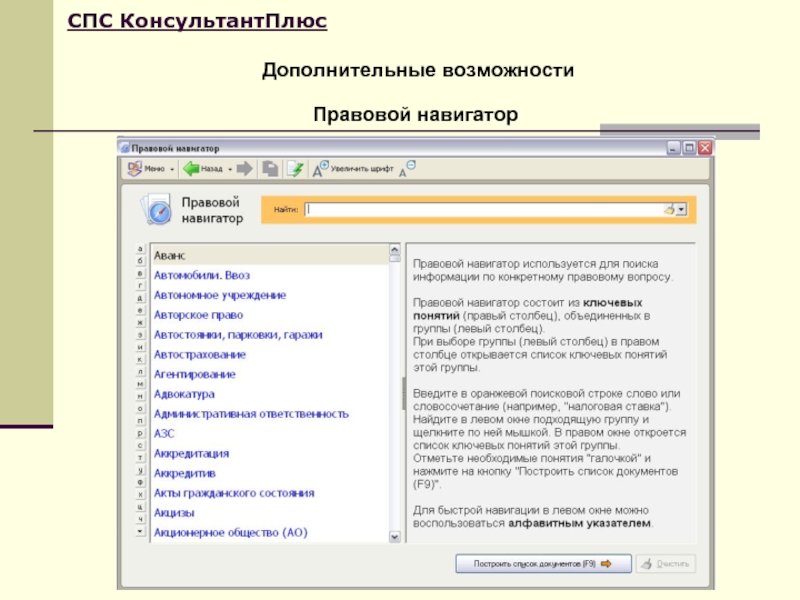800x600 pixels.
Task: Open the Адвокатура group
Action: (x=184, y=394)
